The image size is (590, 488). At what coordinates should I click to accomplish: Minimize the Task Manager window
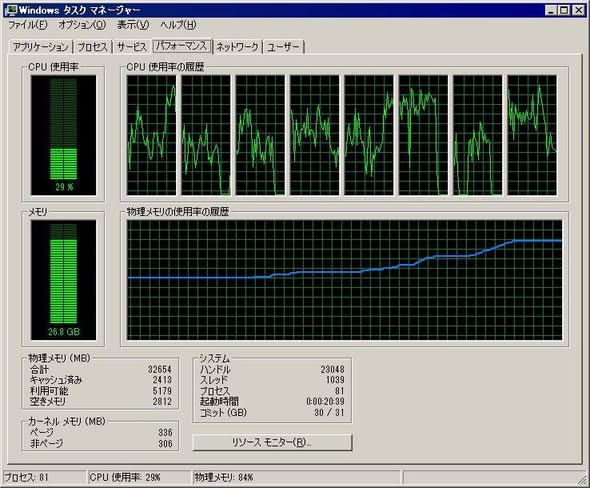pos(550,11)
